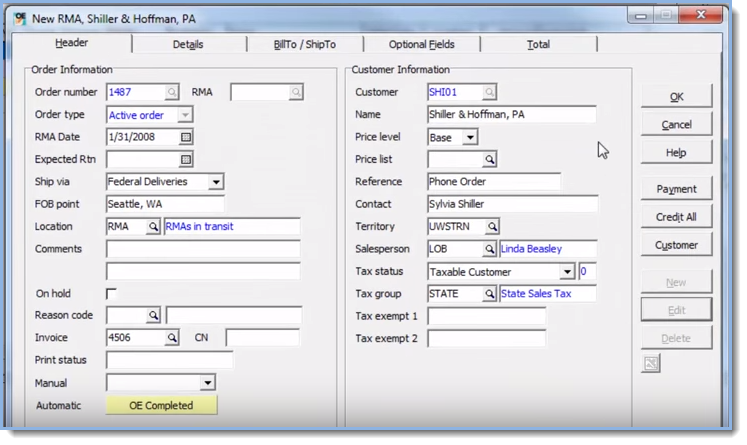The width and height of the screenshot is (747, 445).
Task: Click the Reason code description field
Action: pyautogui.click(x=234, y=315)
